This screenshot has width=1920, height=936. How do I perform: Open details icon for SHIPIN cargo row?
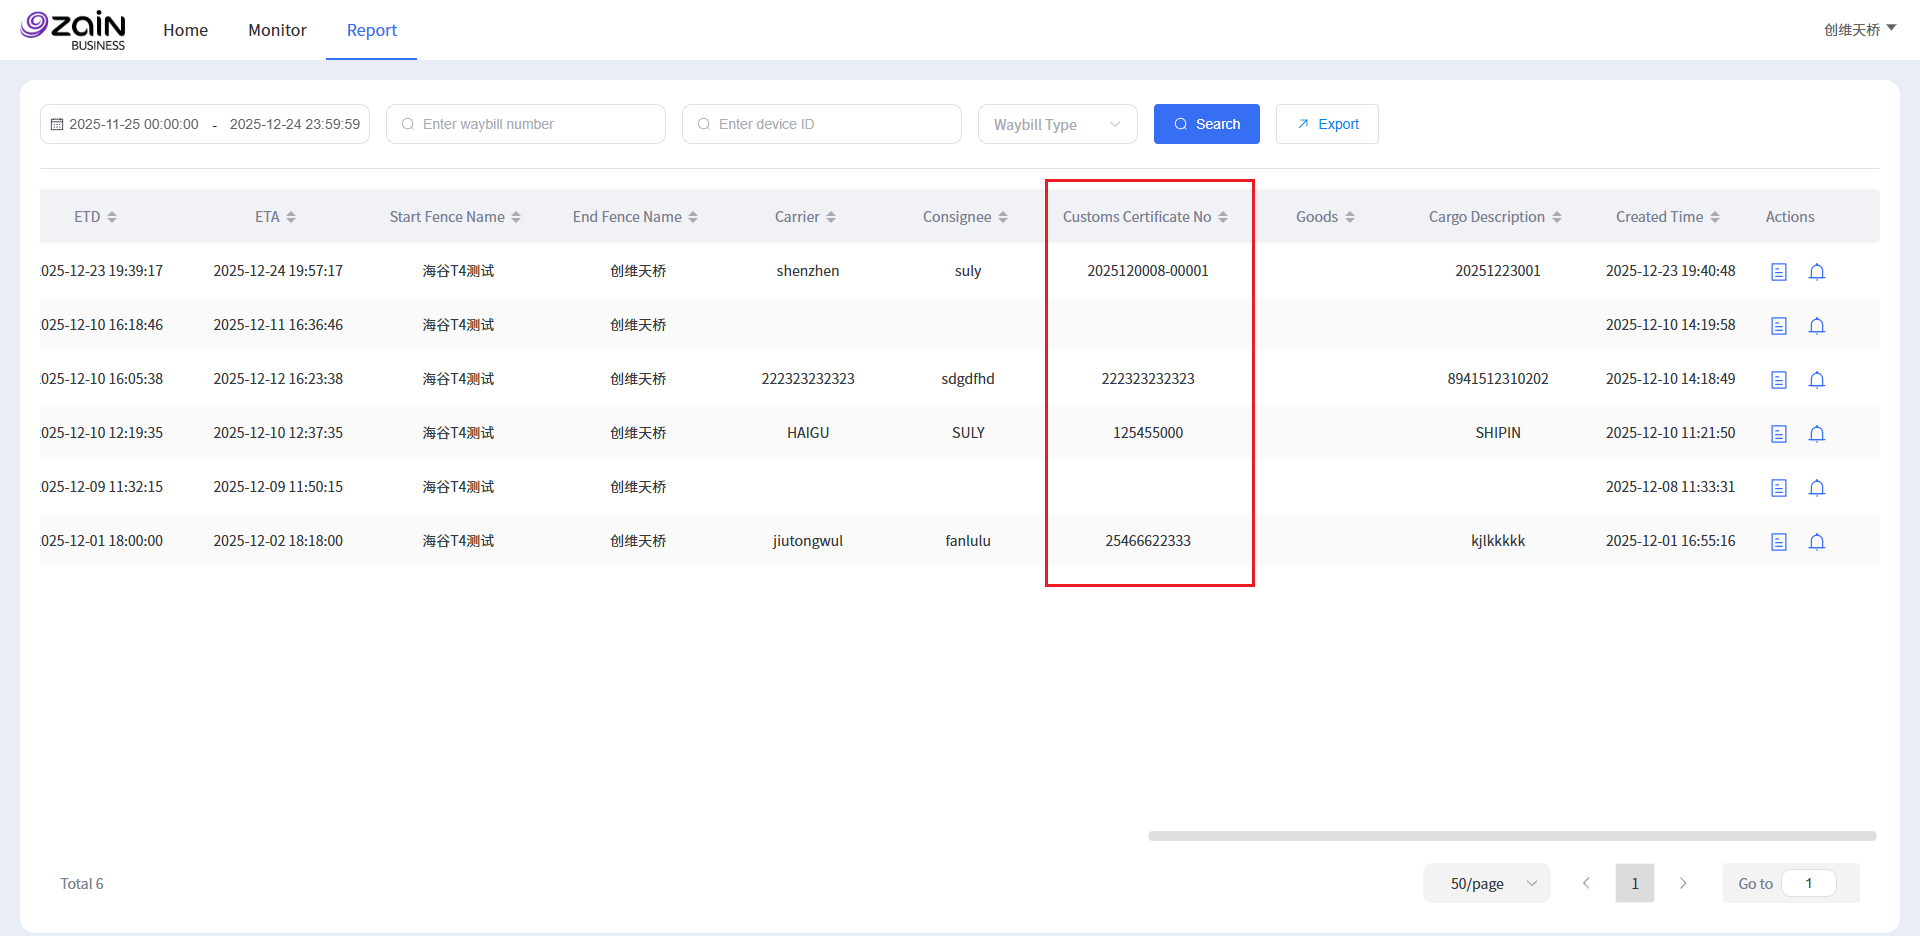pyautogui.click(x=1778, y=434)
